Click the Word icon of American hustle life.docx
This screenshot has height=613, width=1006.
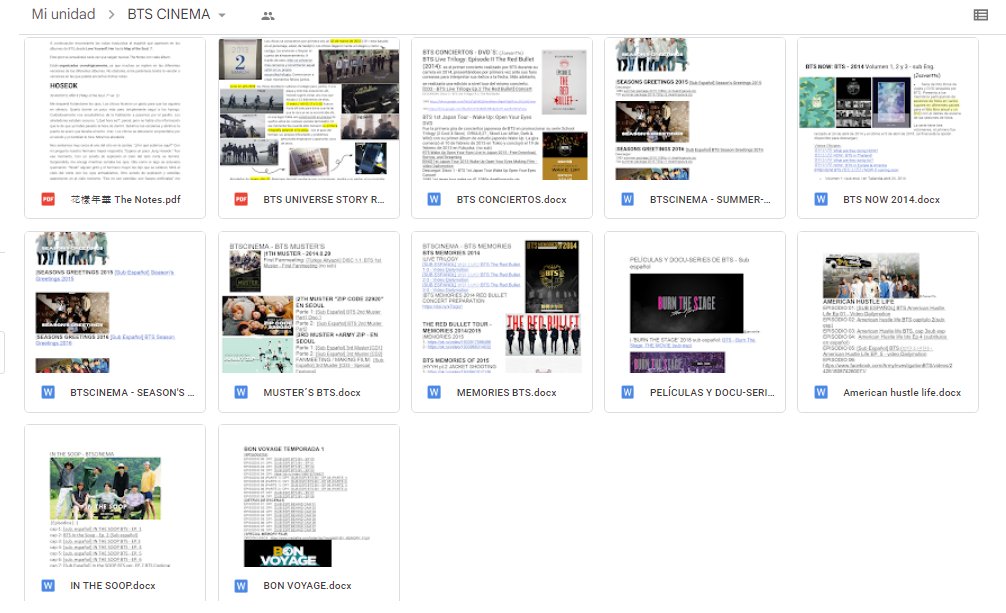[x=821, y=392]
